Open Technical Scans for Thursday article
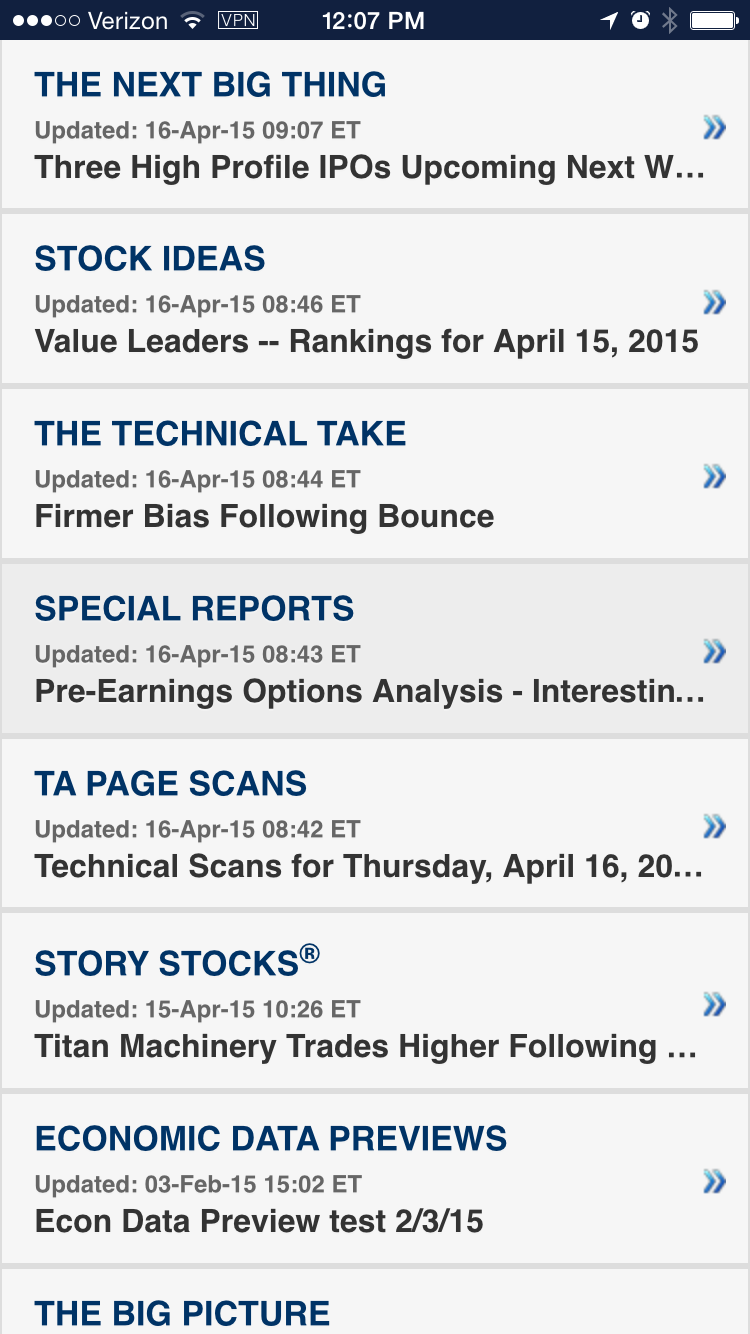750x1334 pixels. (x=368, y=867)
